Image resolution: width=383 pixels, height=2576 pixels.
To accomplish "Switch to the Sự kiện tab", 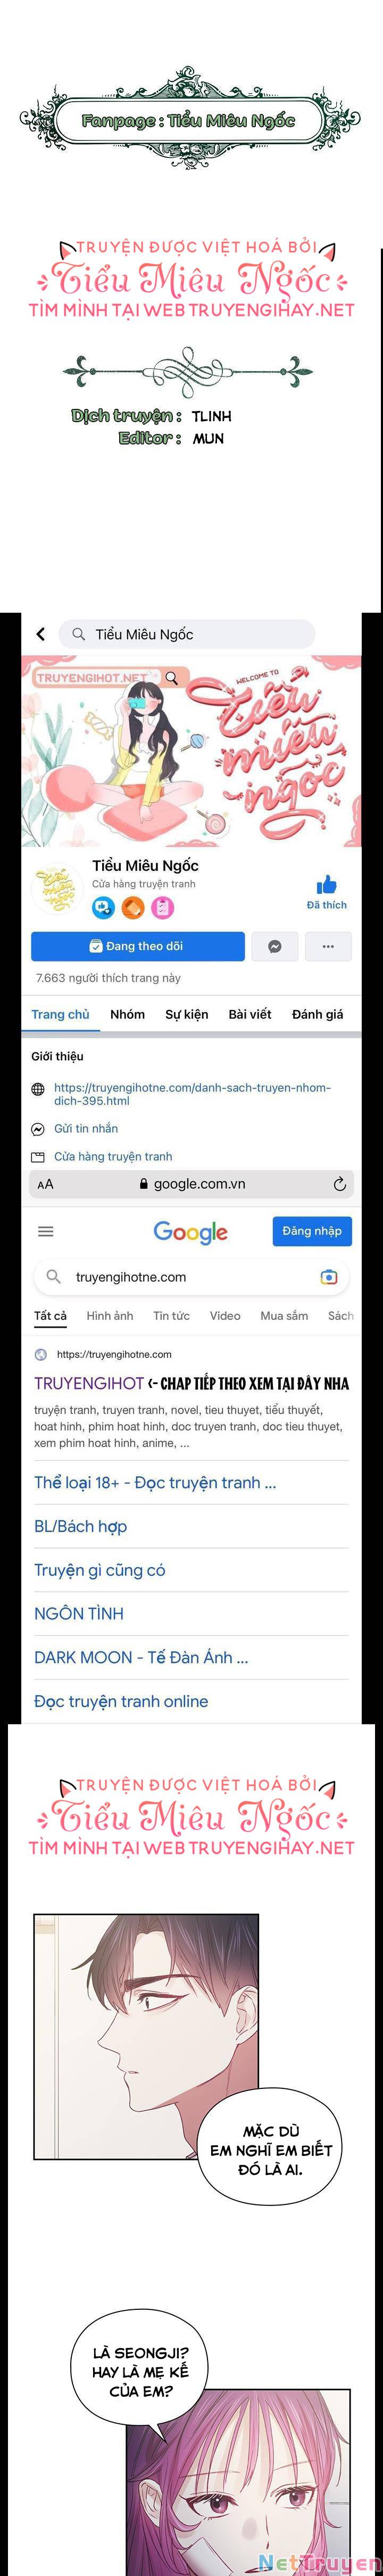I will tap(187, 1014).
